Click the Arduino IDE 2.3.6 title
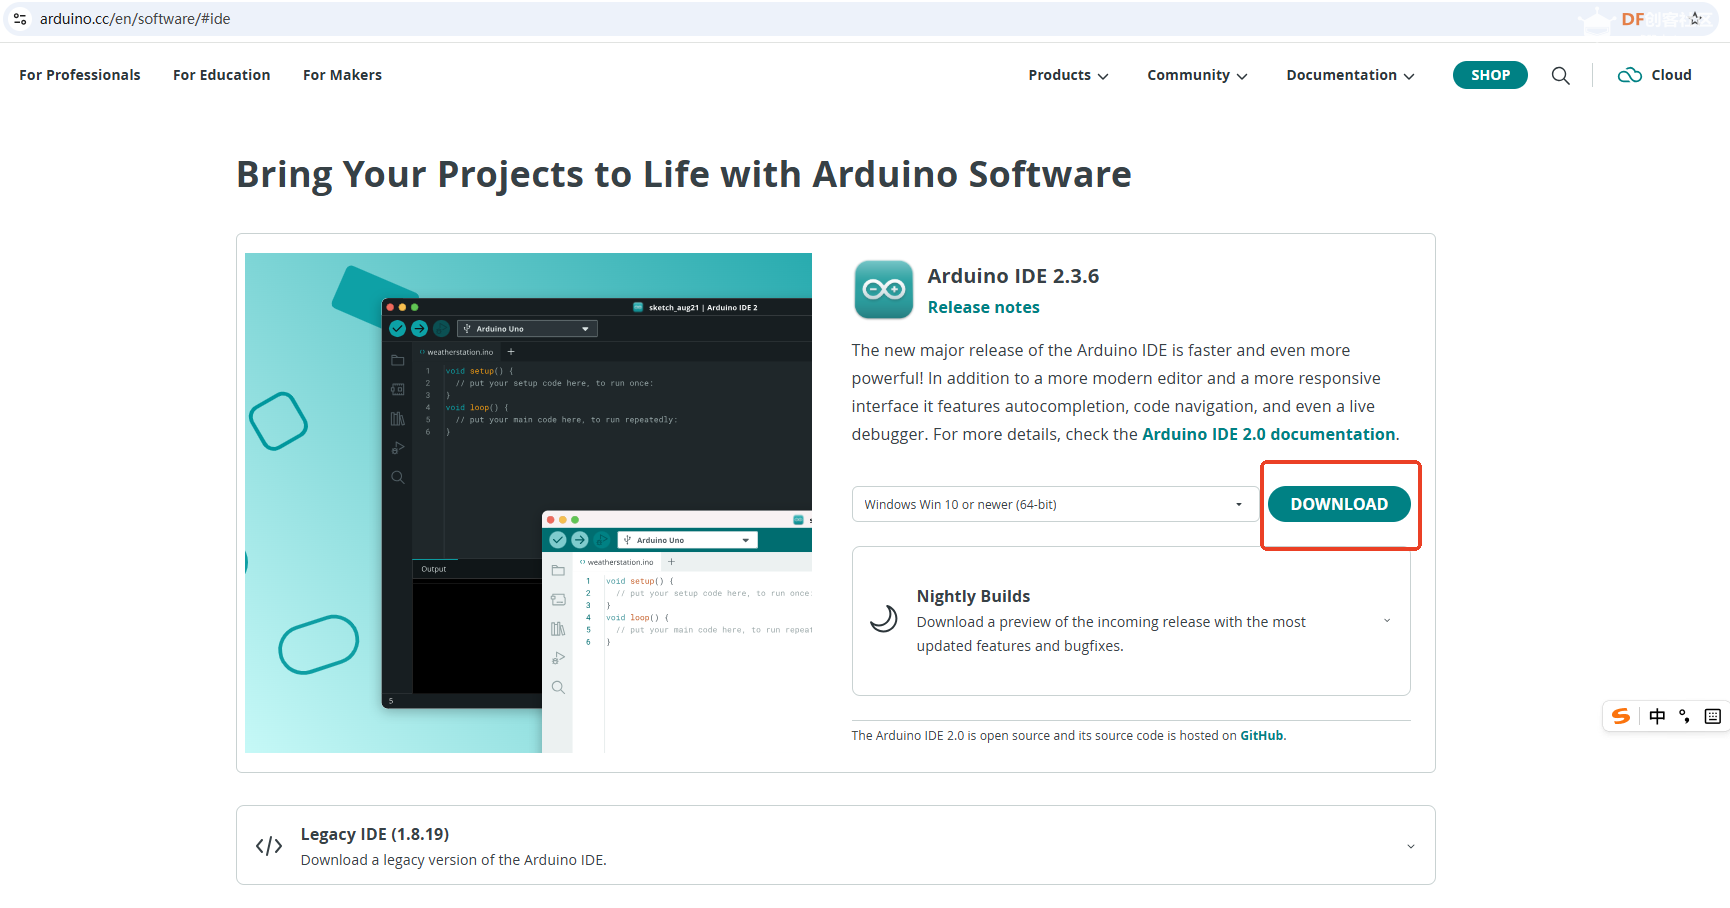Image resolution: width=1730 pixels, height=908 pixels. click(x=1013, y=276)
